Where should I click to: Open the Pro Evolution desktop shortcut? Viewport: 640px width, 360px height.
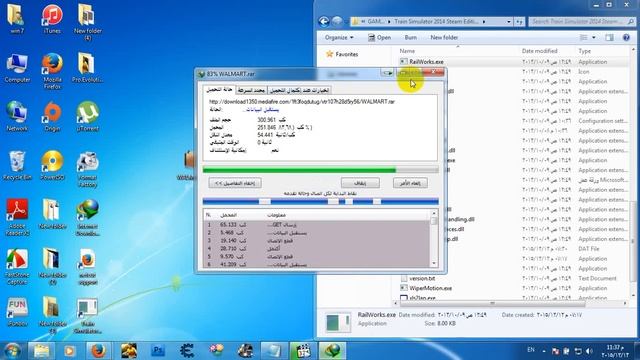click(x=87, y=68)
